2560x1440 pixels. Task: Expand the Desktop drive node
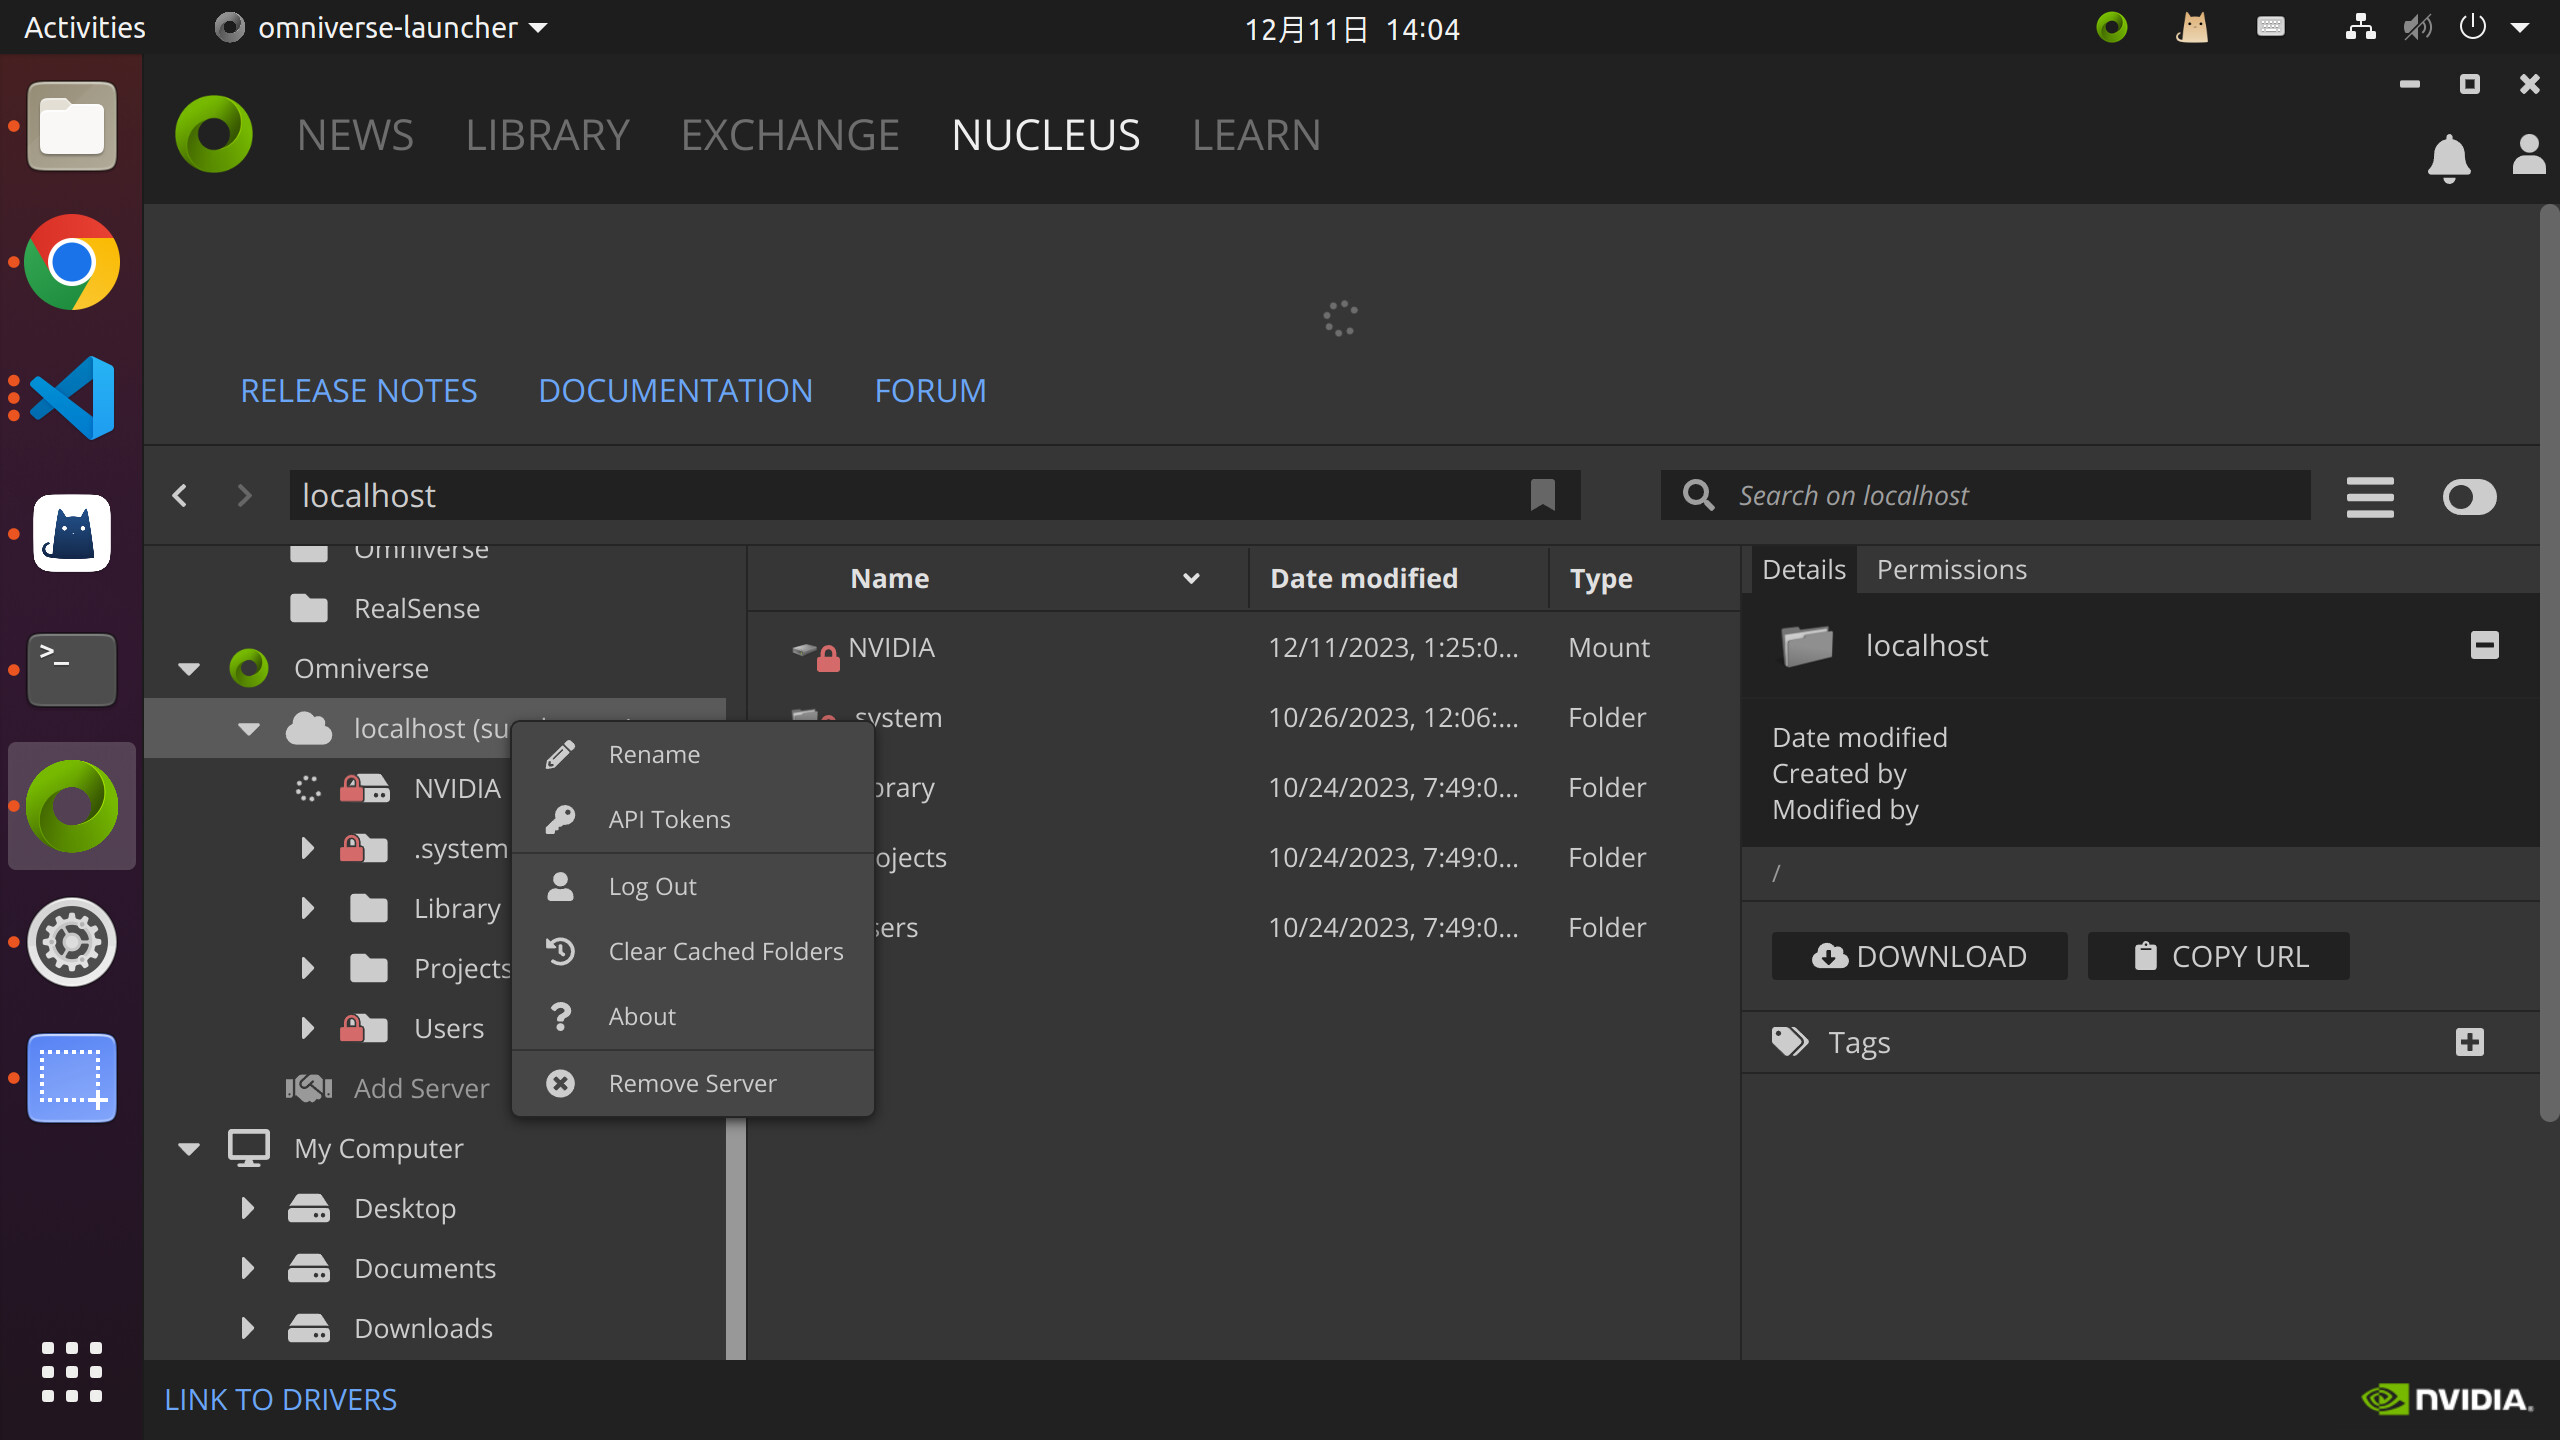pyautogui.click(x=247, y=1208)
